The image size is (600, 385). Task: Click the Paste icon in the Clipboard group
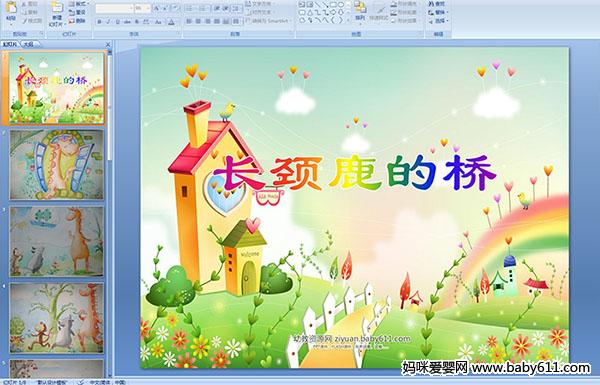pos(11,8)
